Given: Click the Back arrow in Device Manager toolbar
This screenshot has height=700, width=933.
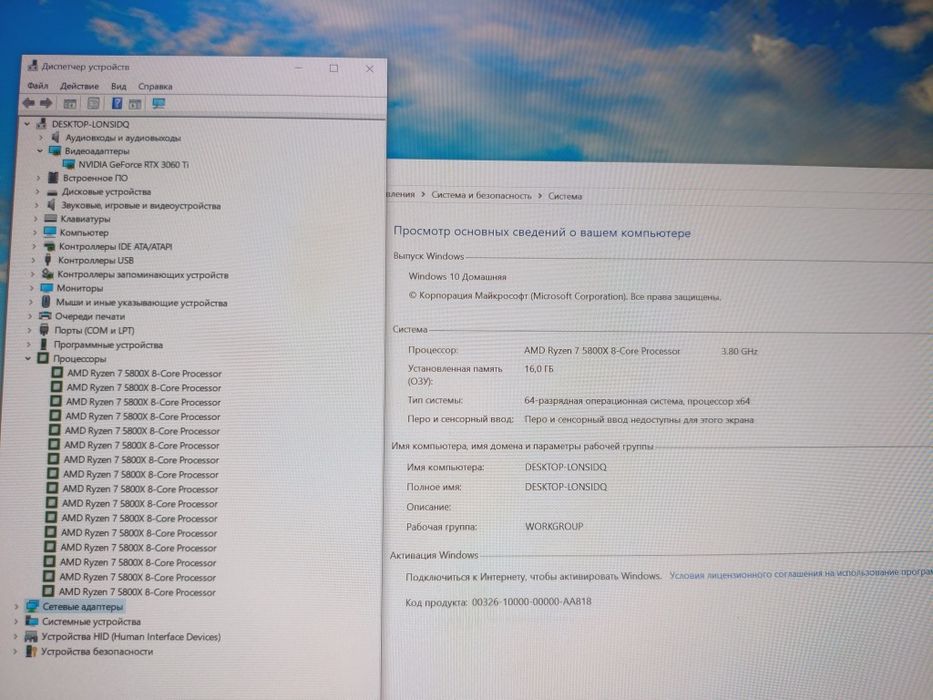Looking at the screenshot, I should coord(29,103).
